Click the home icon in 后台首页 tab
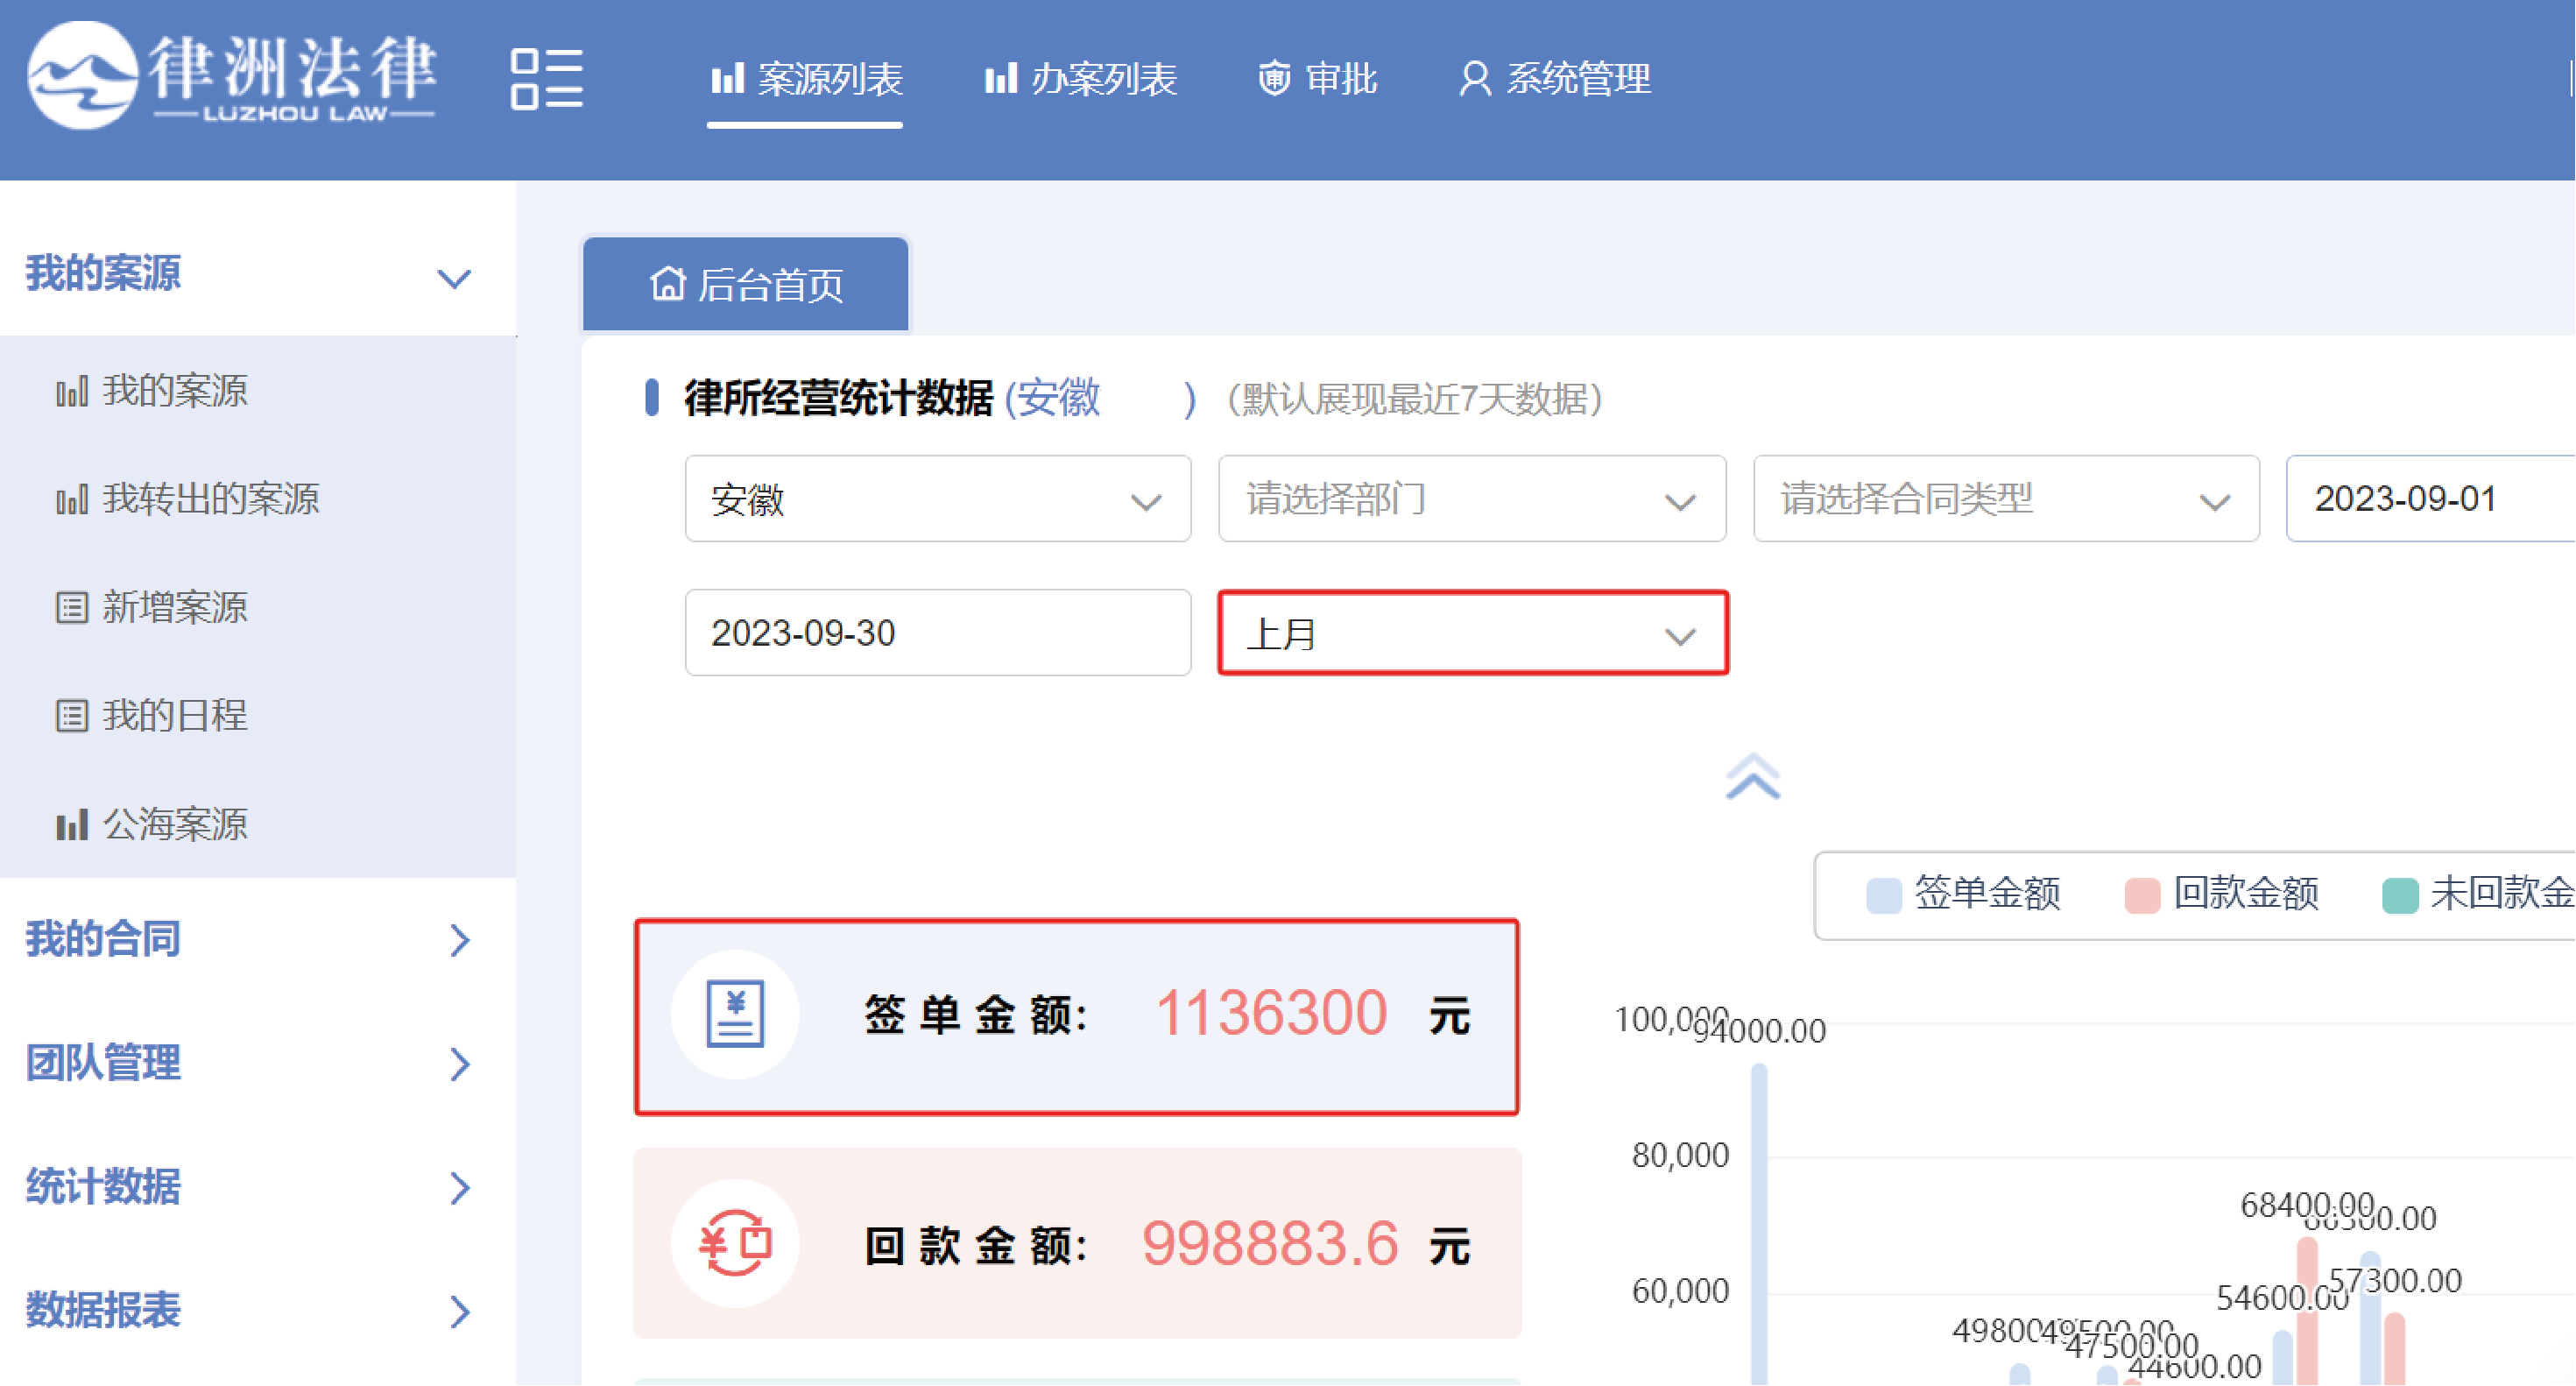This screenshot has width=2576, height=1386. coord(668,284)
